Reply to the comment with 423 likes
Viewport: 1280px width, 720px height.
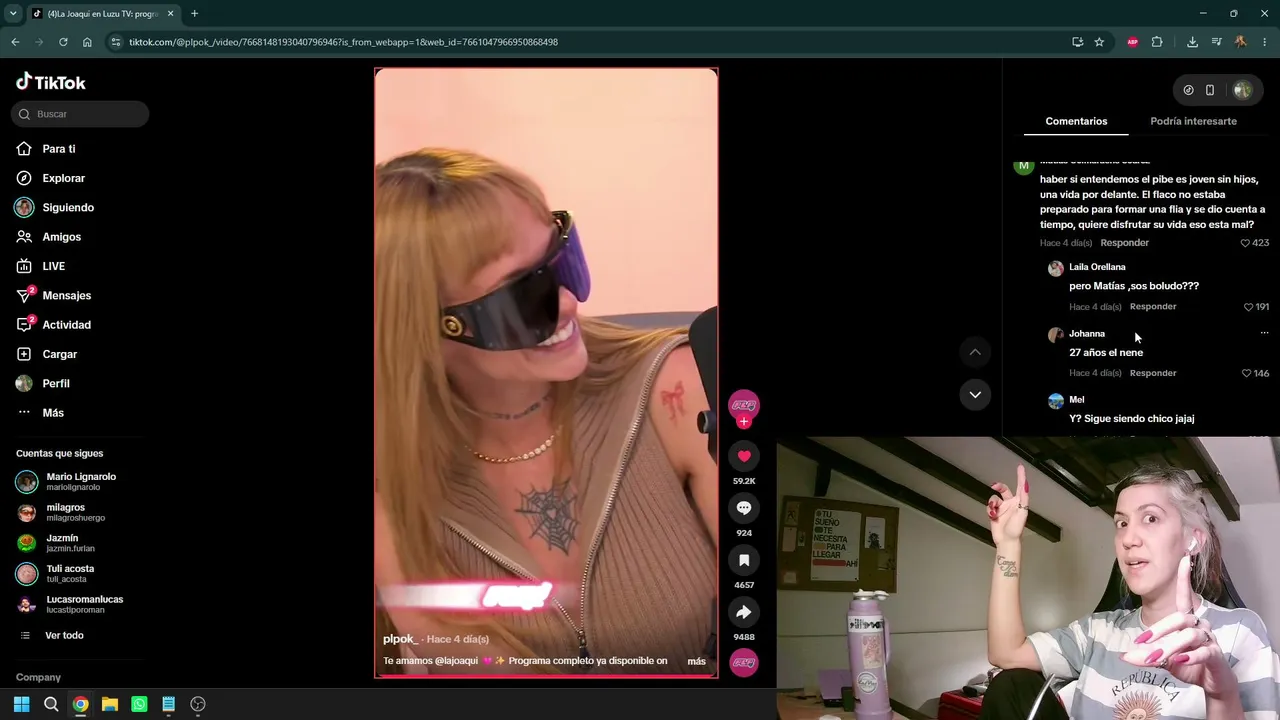pos(1124,243)
